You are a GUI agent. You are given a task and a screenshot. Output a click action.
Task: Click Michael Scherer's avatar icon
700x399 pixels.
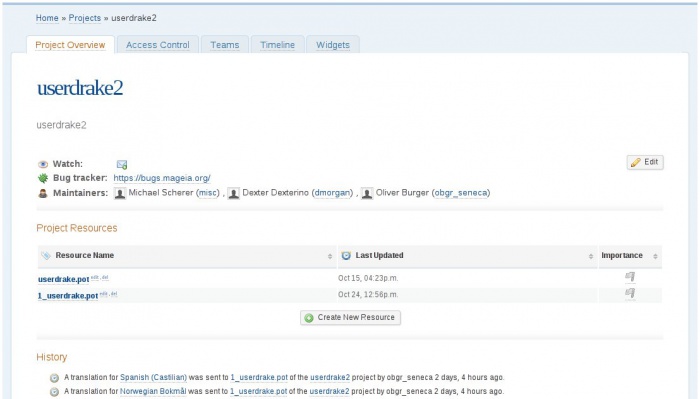(x=120, y=193)
